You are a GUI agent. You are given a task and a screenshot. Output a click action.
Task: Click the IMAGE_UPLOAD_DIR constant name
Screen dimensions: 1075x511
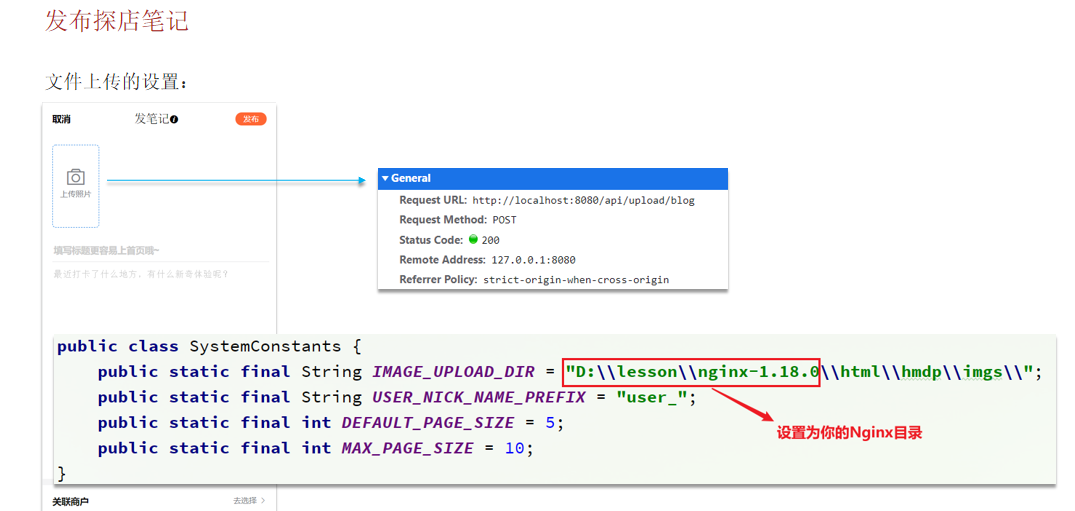pos(453,372)
